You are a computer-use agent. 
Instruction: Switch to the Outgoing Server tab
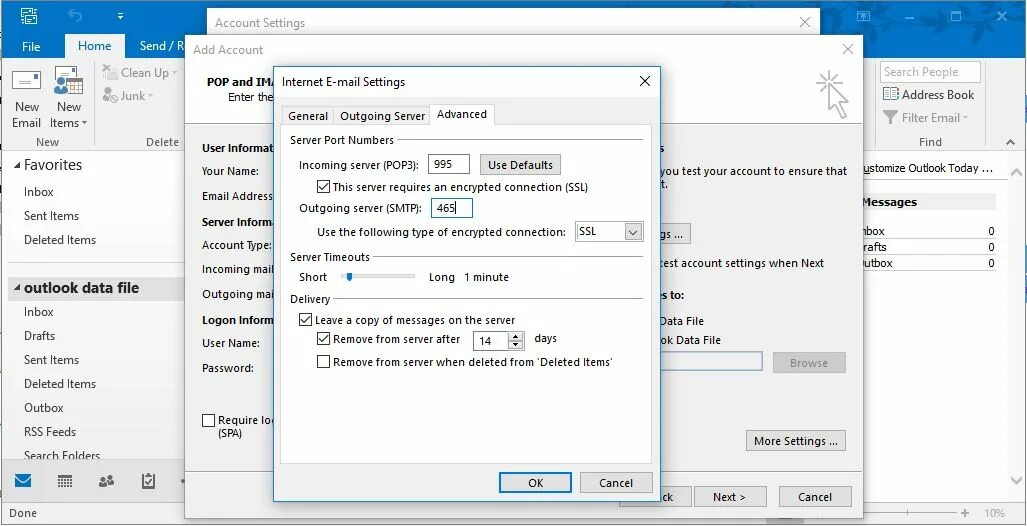pos(383,116)
